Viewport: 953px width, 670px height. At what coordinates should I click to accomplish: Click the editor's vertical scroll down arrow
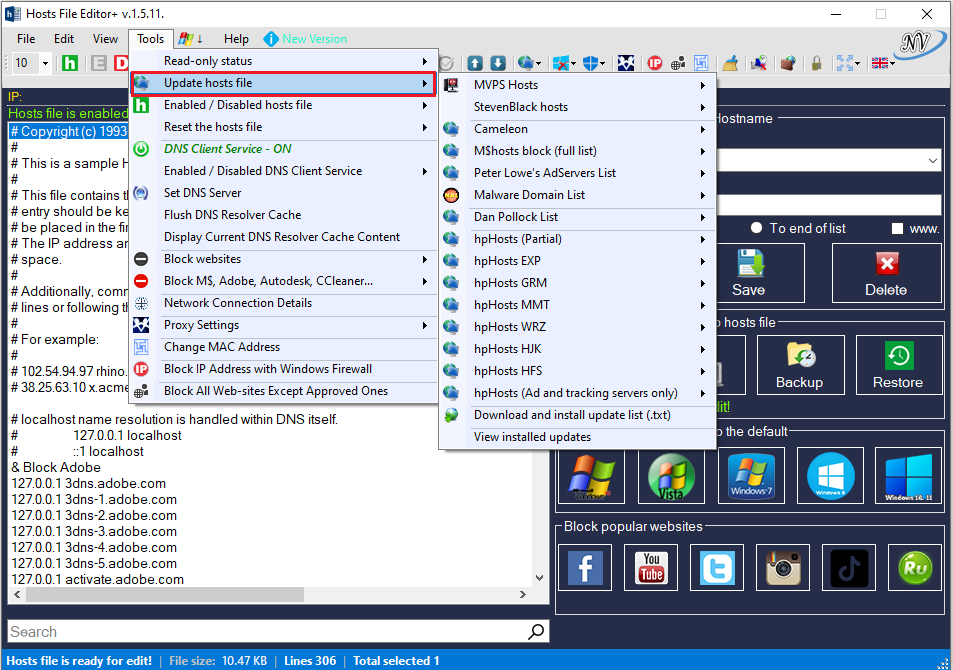click(540, 578)
